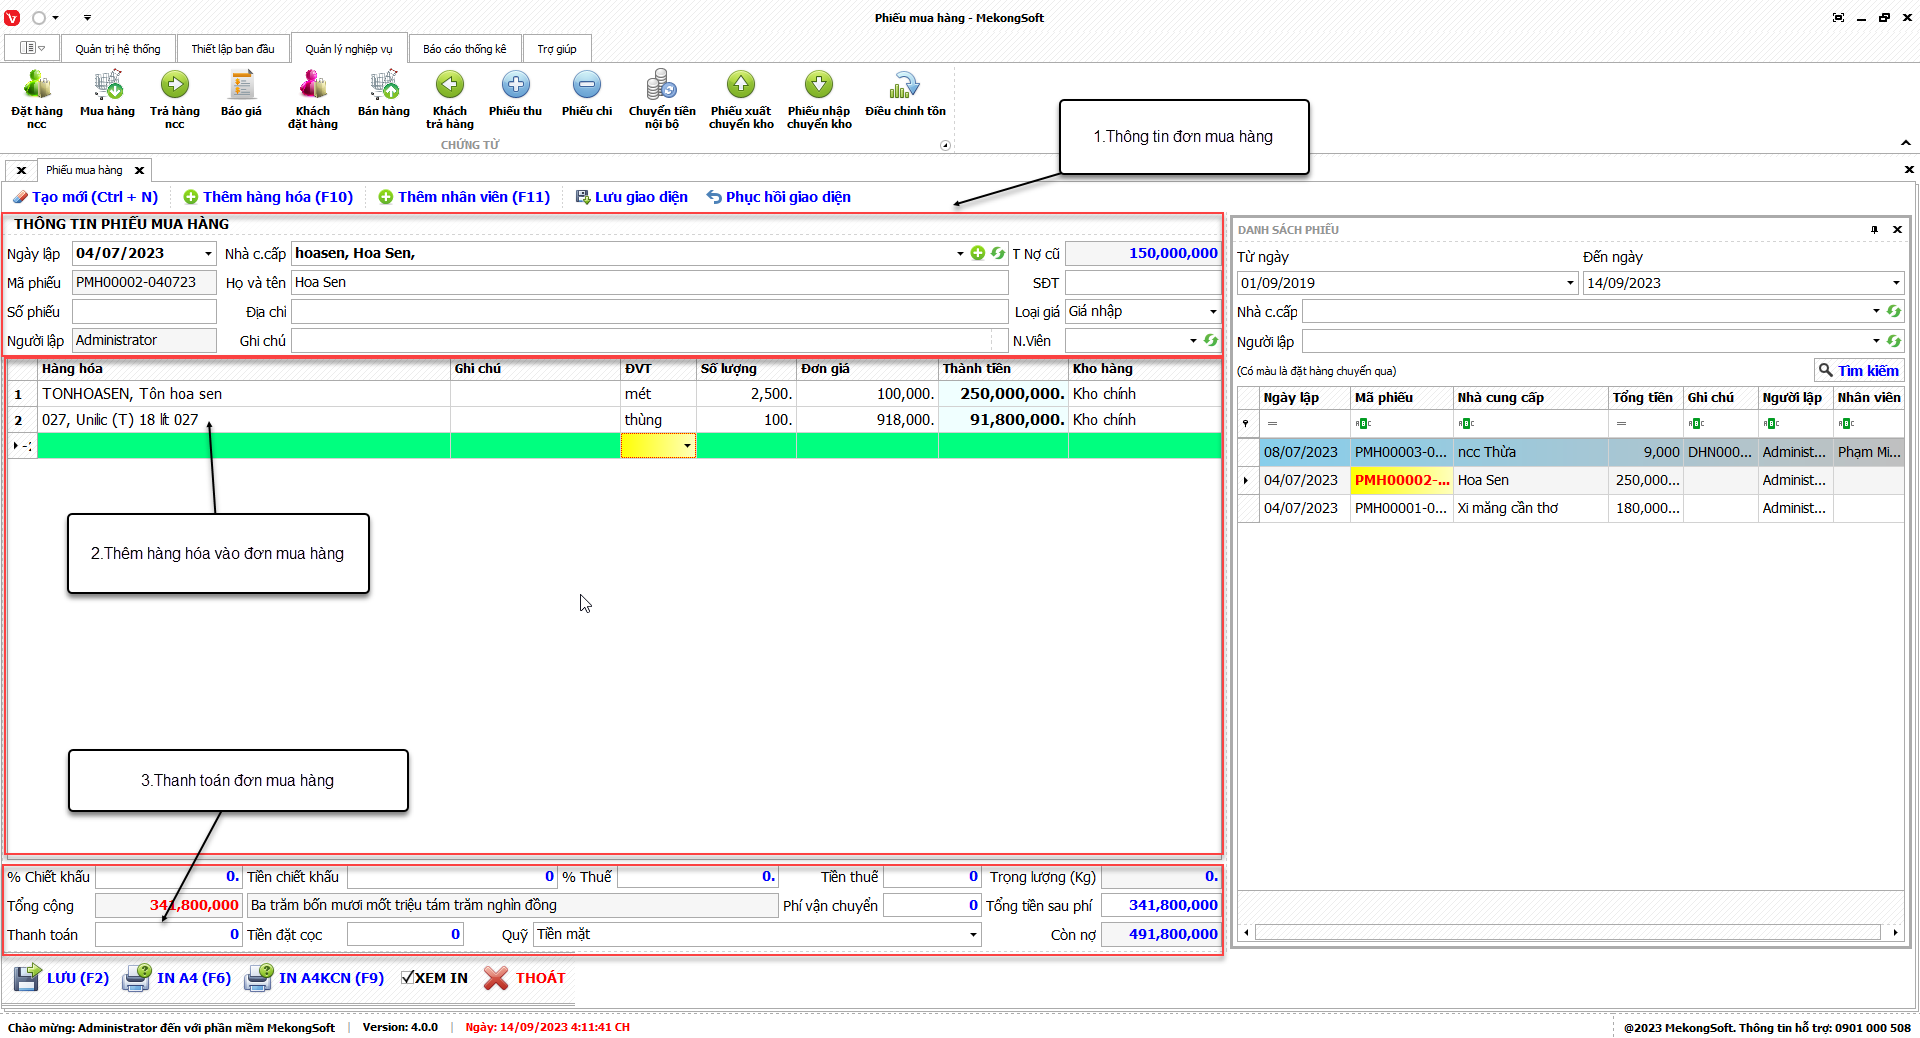Open the Quản trị hệ thống tab
Screen dimensions: 1920x1038
(x=117, y=49)
